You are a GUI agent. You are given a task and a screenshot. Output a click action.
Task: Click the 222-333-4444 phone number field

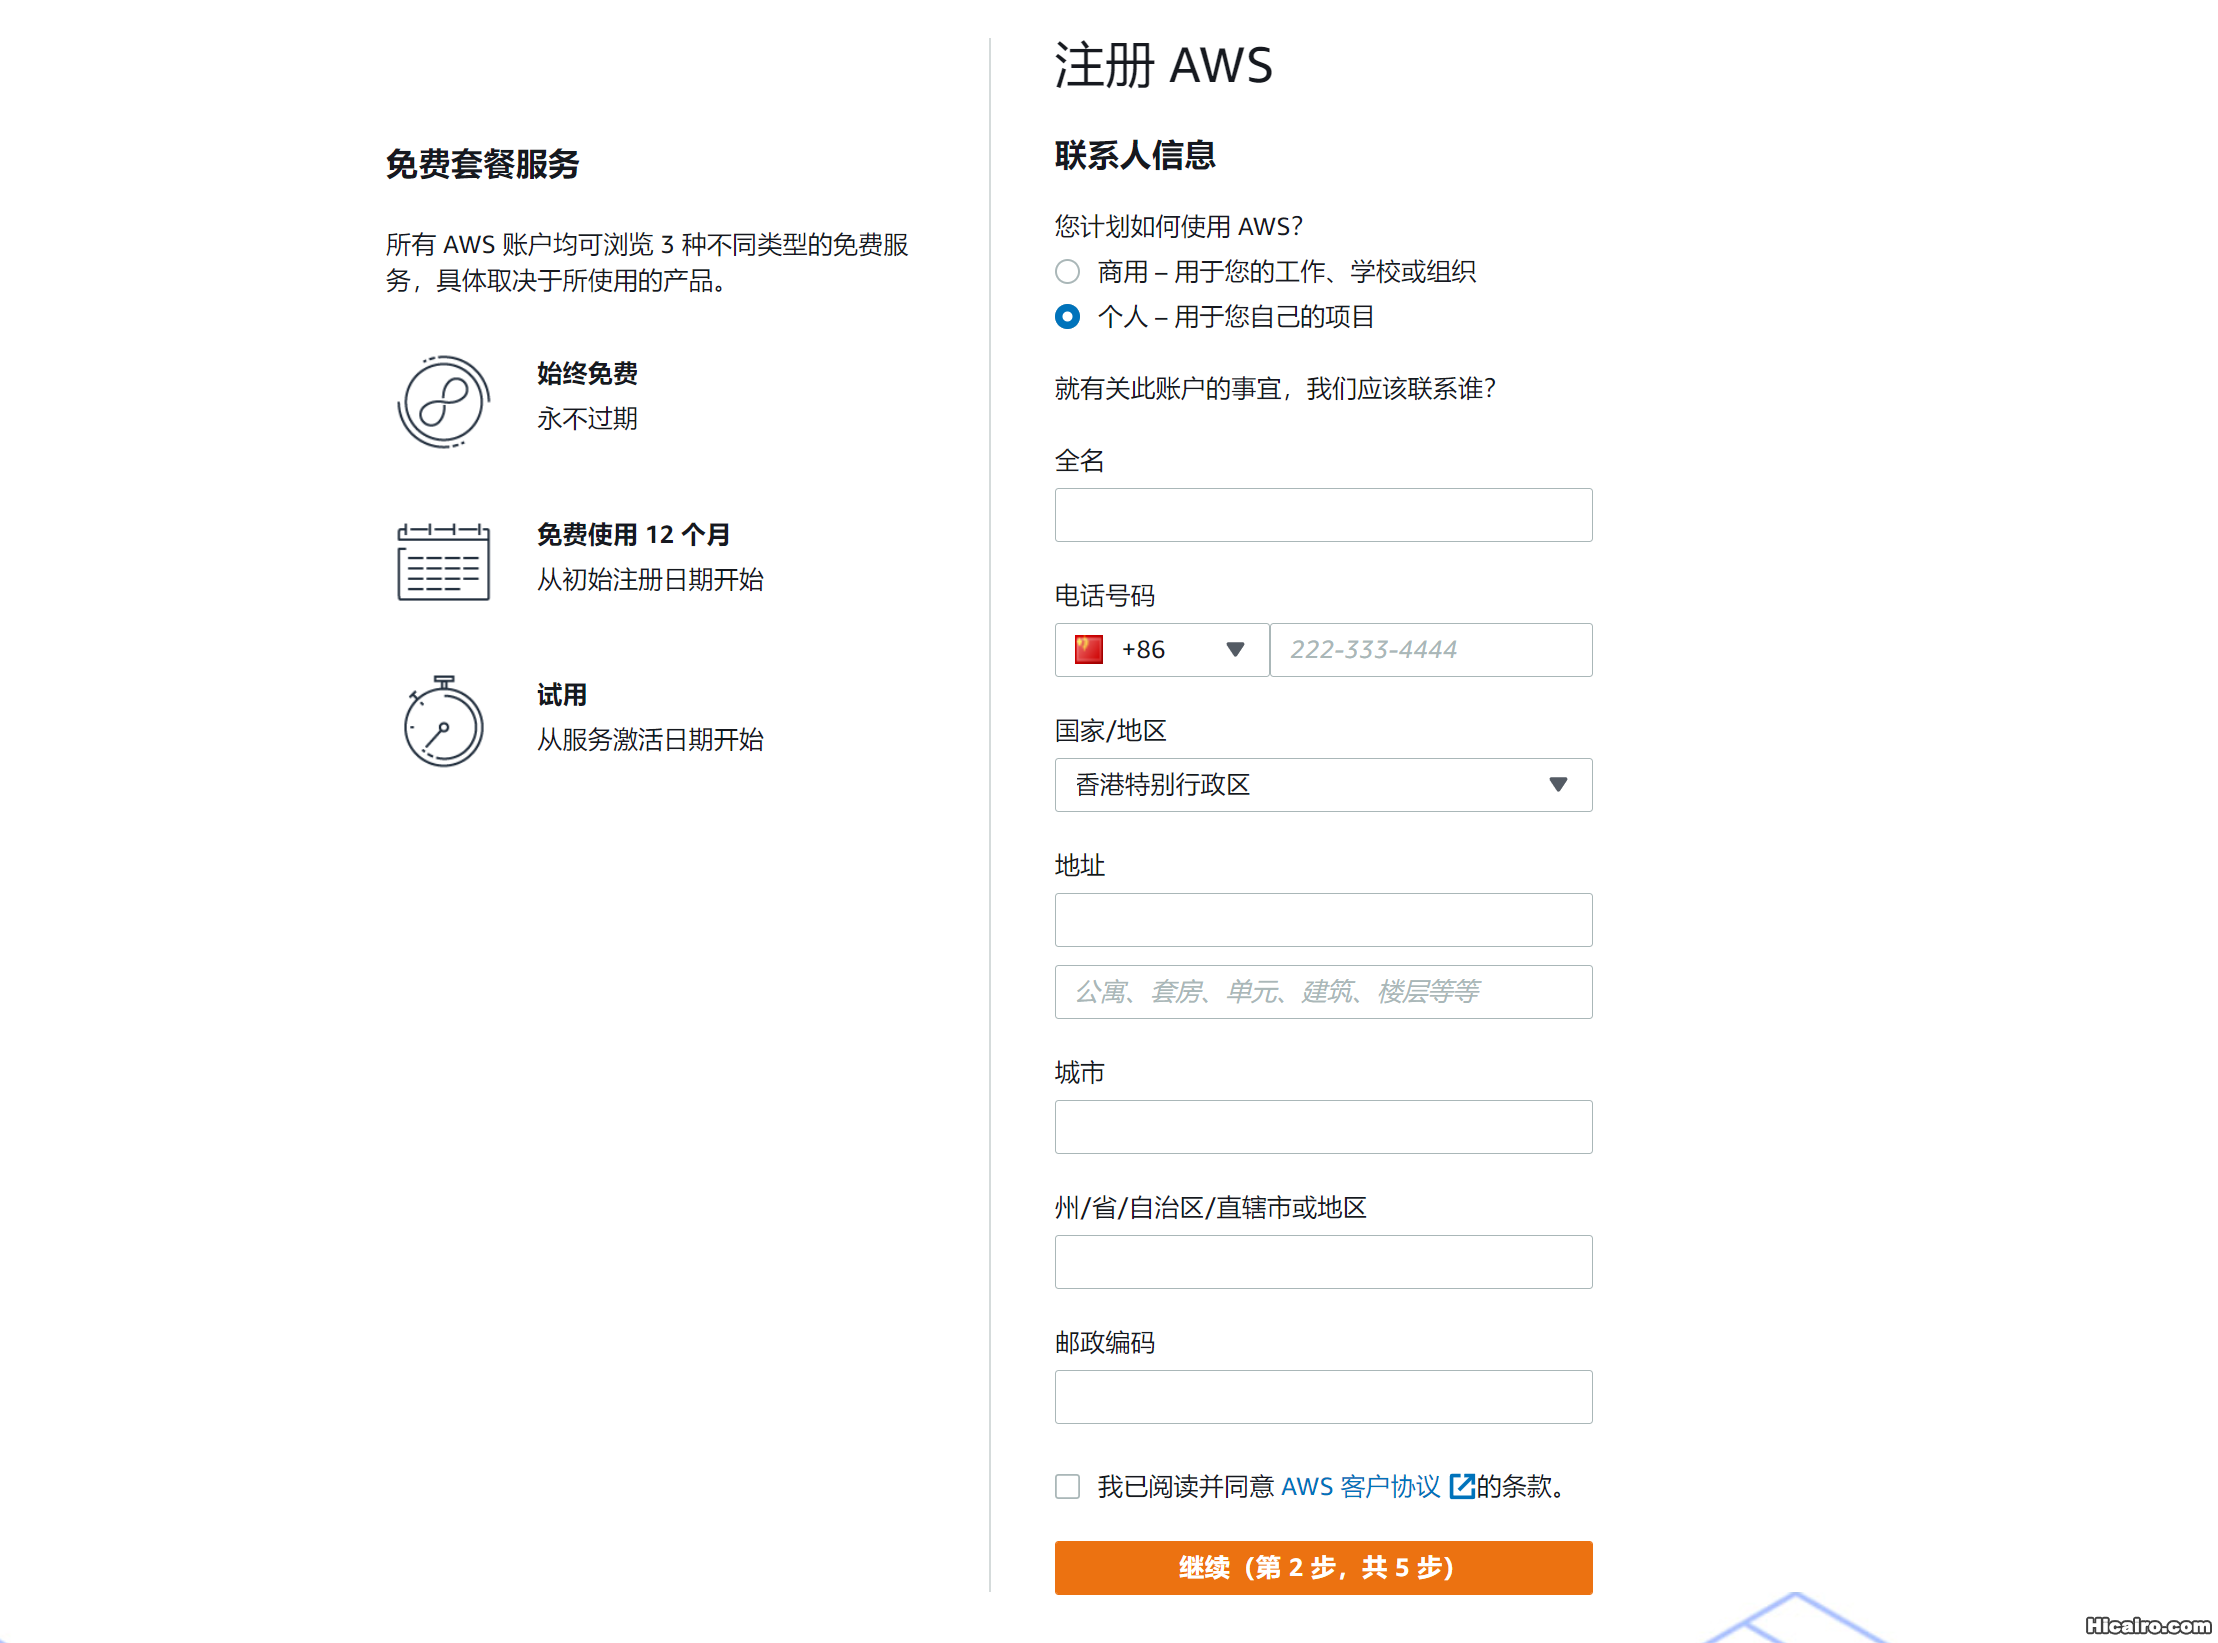pos(1430,649)
